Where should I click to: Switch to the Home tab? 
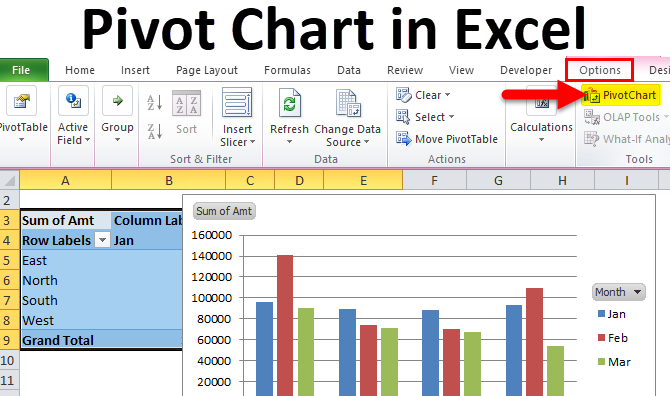point(80,70)
